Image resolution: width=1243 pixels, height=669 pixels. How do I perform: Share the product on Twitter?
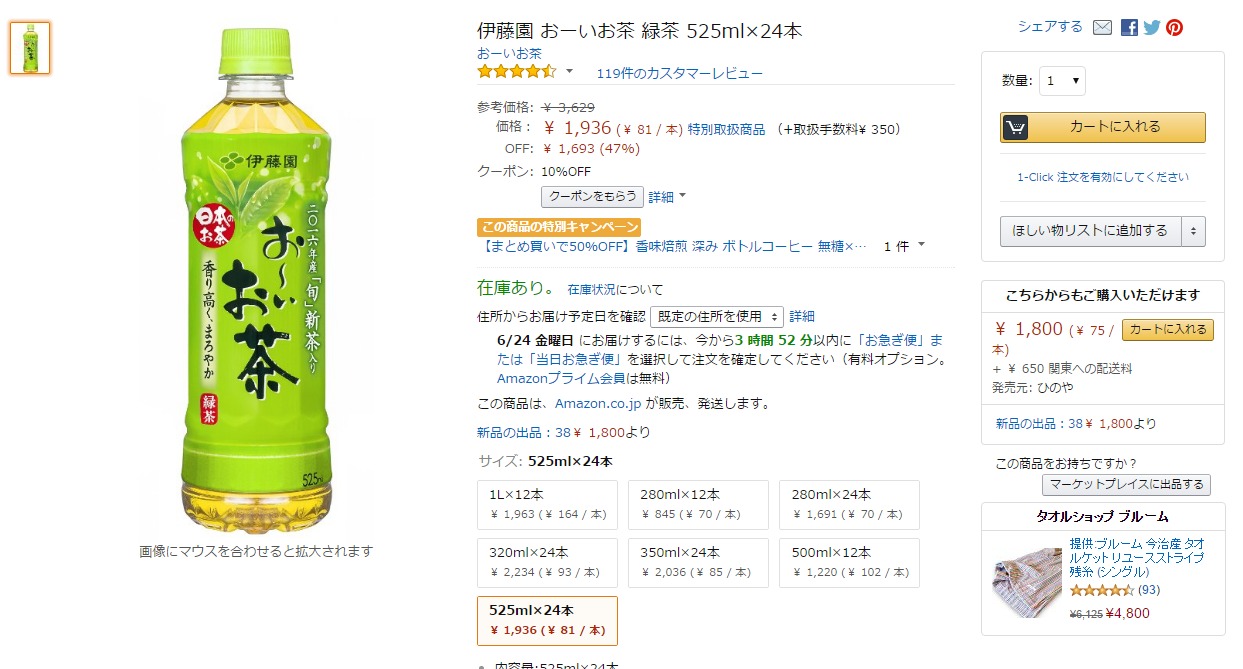coord(1152,27)
